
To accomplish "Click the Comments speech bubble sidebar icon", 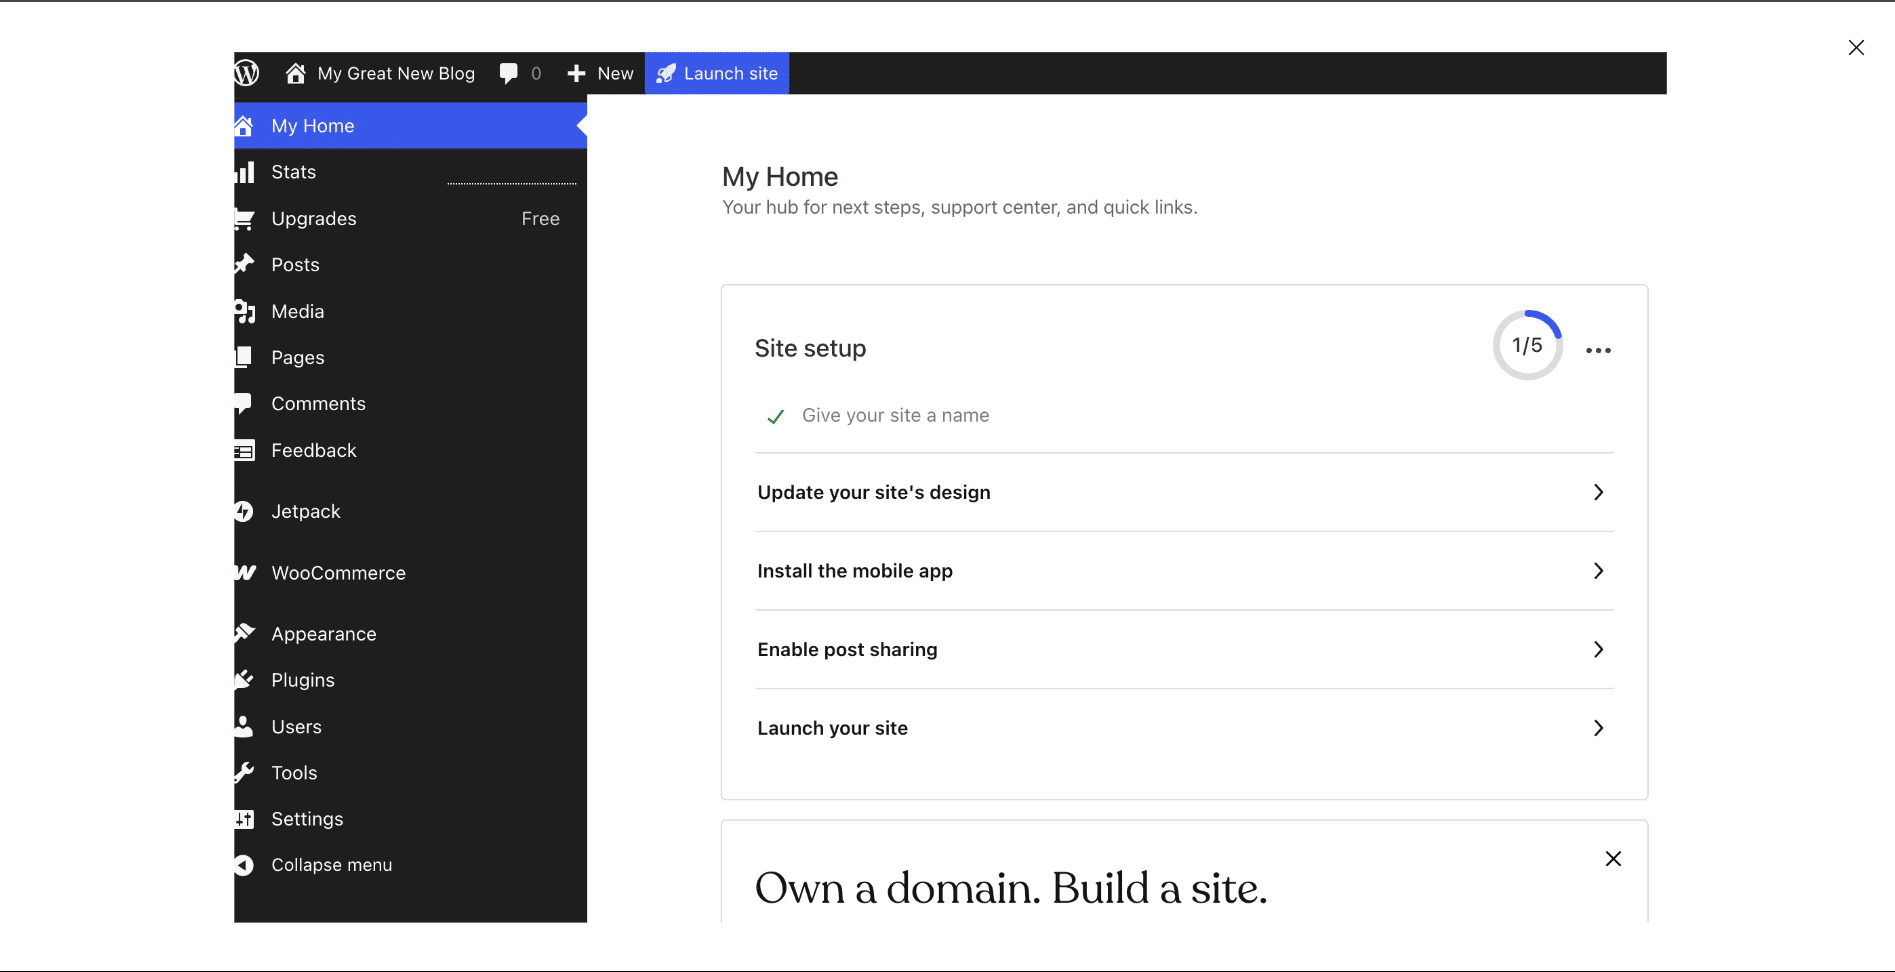I will pos(243,404).
